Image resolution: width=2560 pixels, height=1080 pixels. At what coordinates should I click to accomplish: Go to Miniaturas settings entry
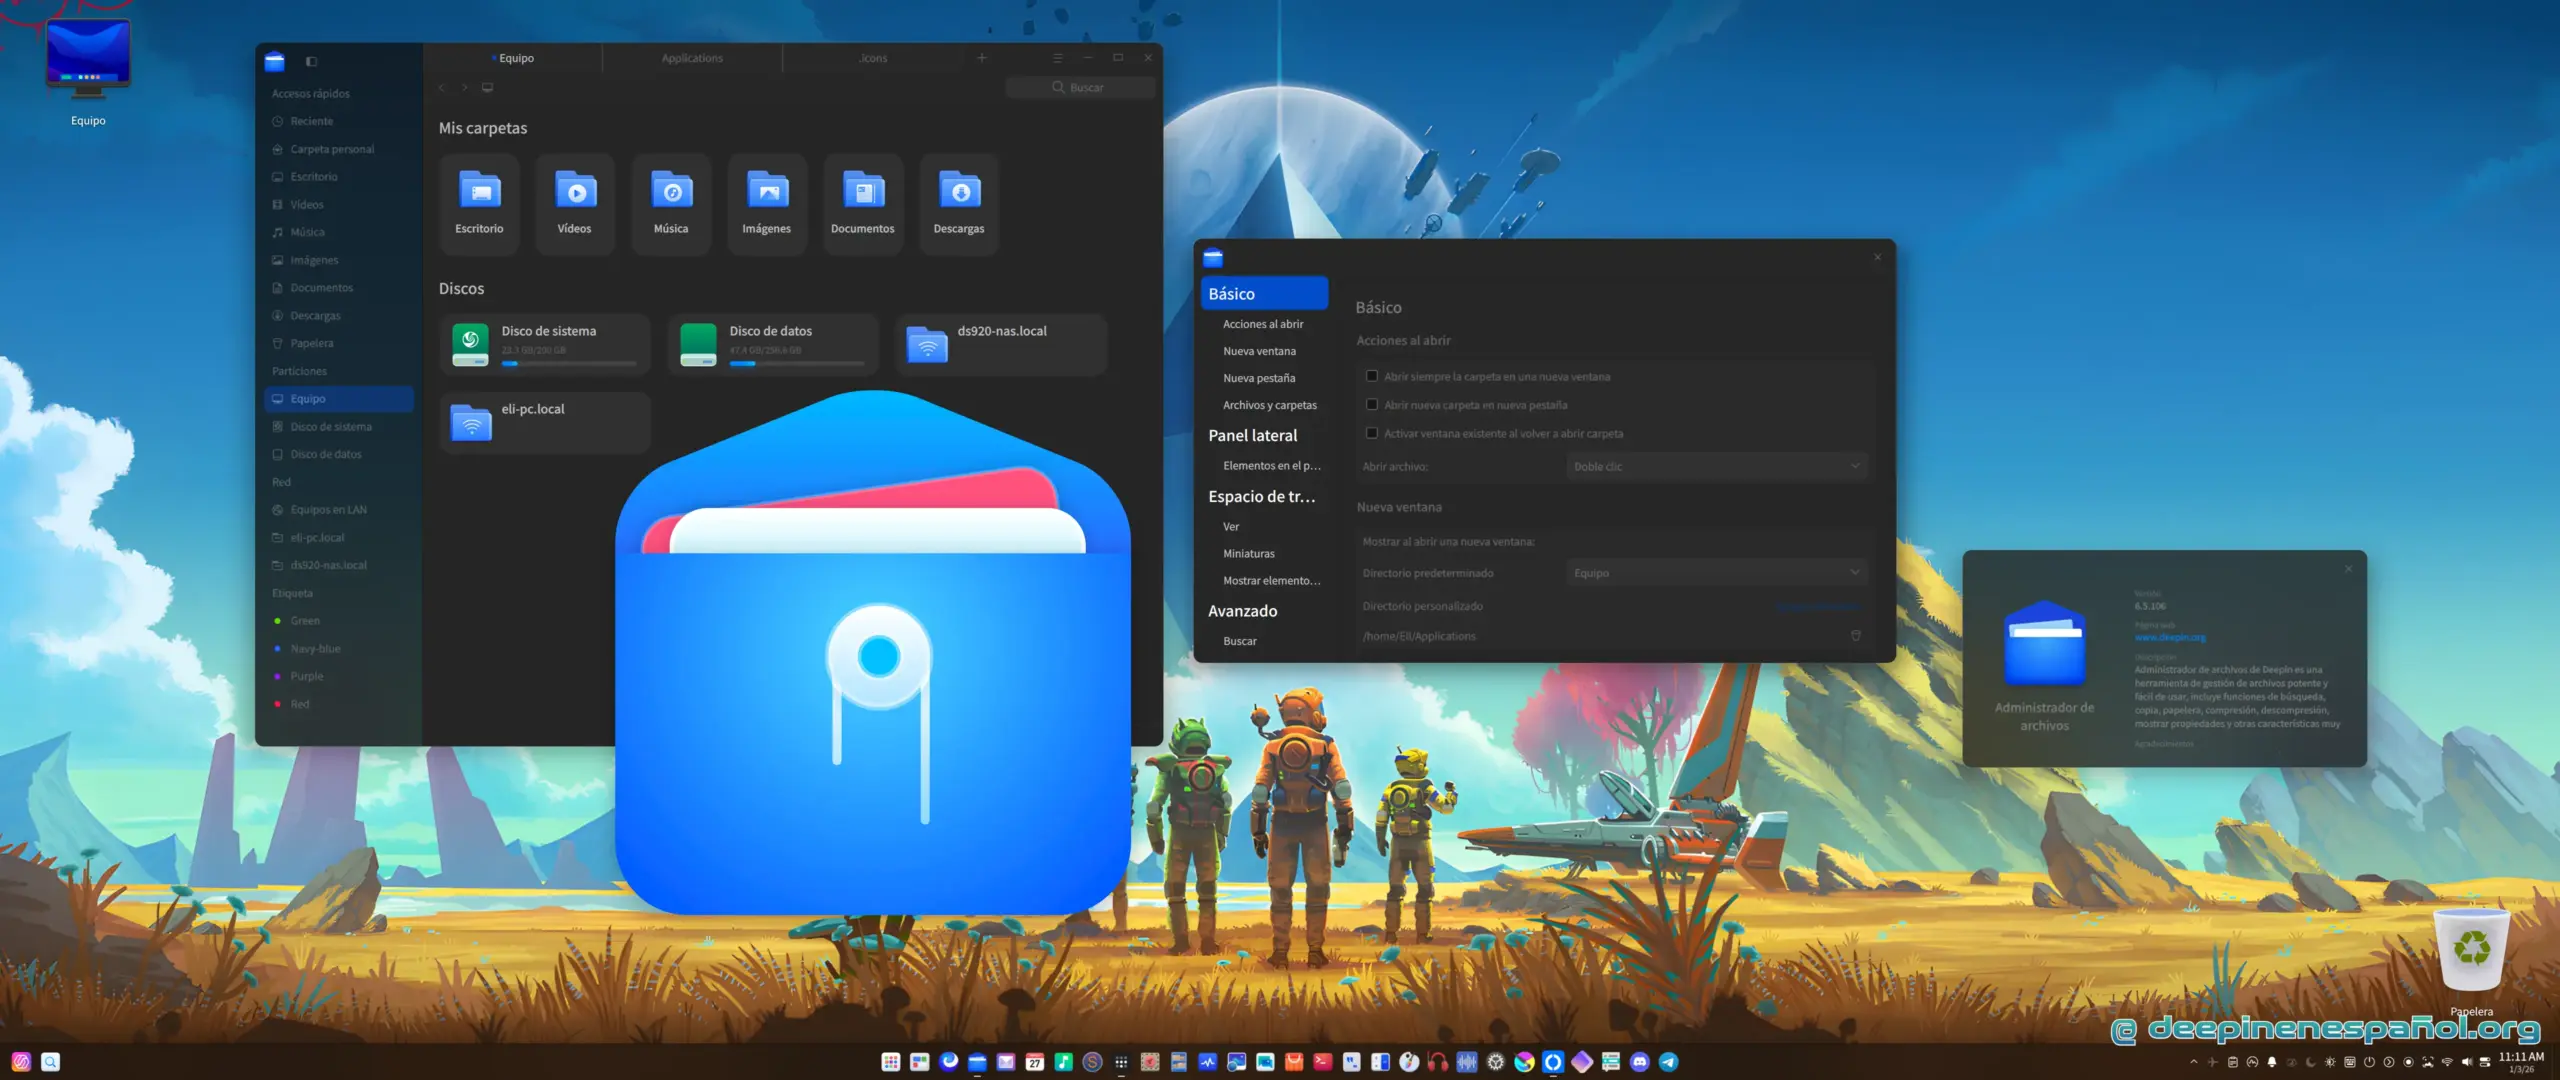tap(1249, 553)
